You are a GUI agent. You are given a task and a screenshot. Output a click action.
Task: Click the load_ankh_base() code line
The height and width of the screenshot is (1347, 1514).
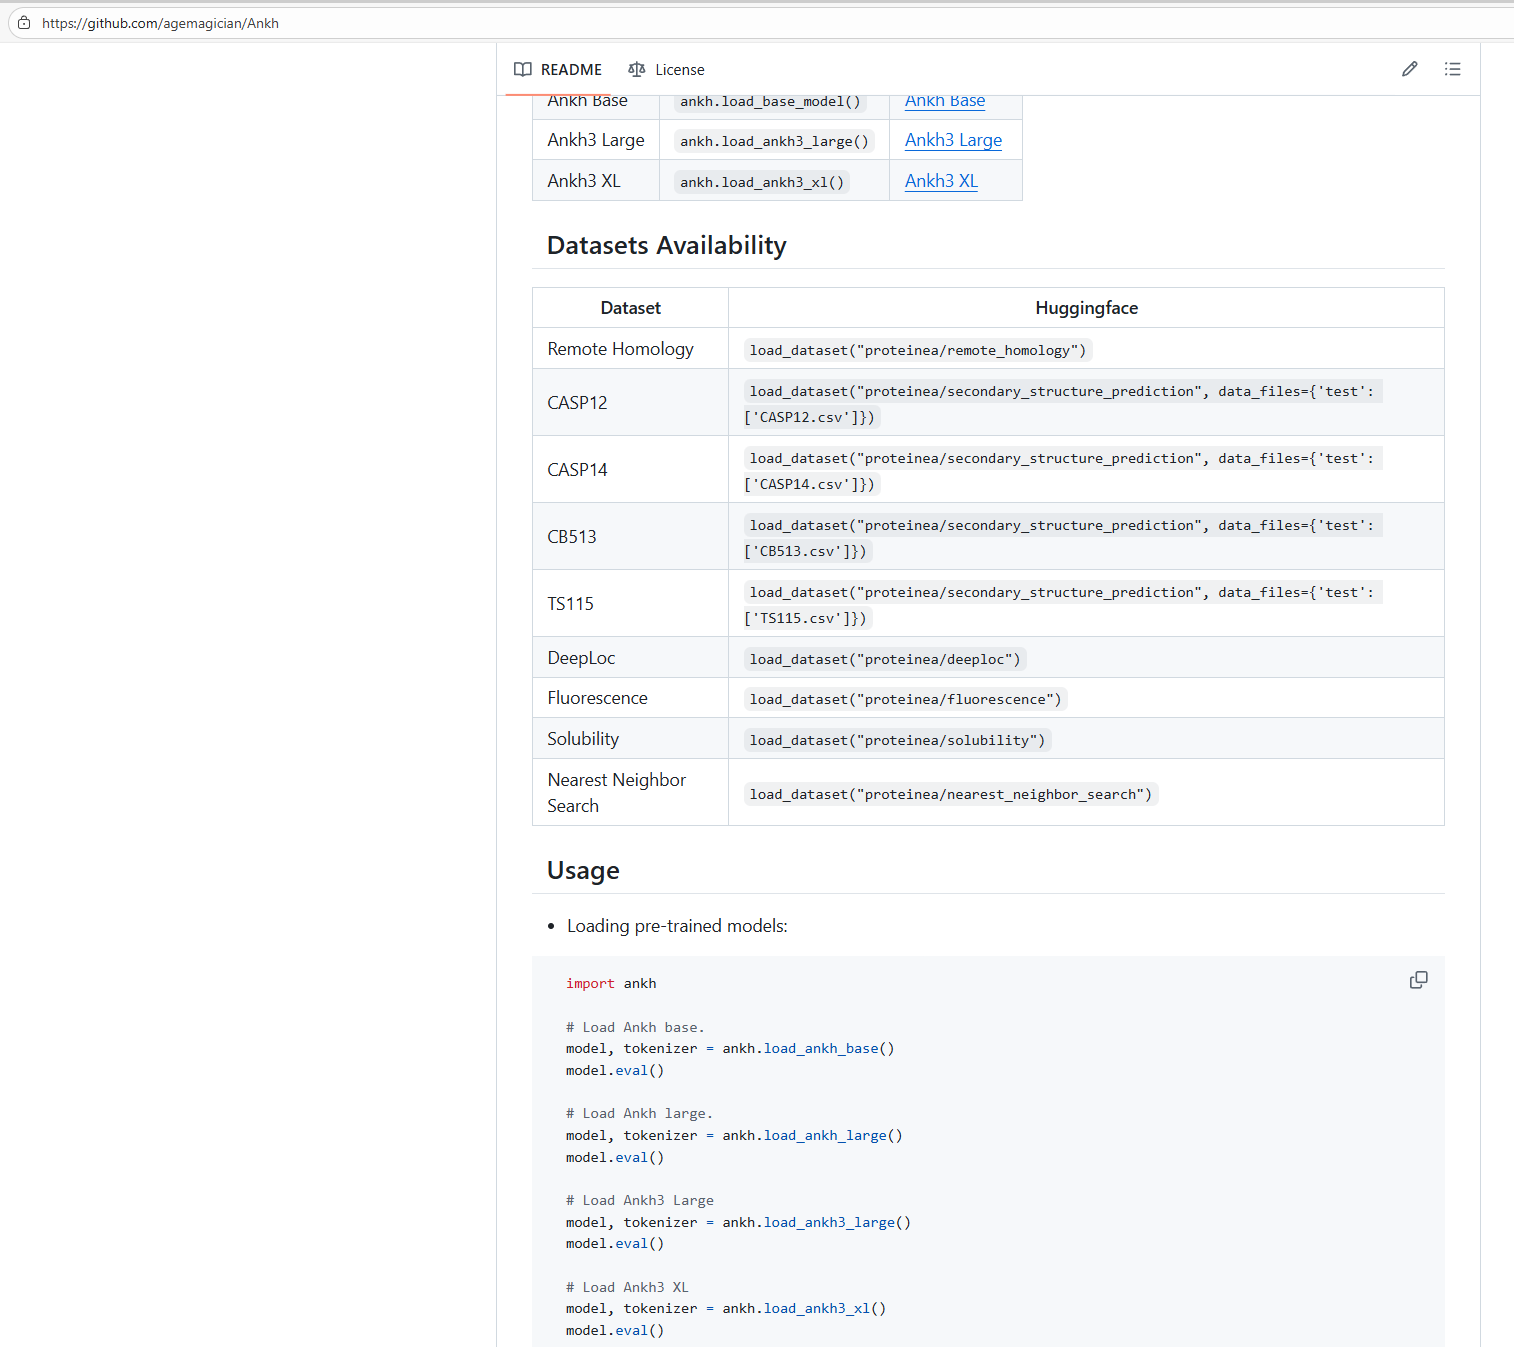click(730, 1049)
